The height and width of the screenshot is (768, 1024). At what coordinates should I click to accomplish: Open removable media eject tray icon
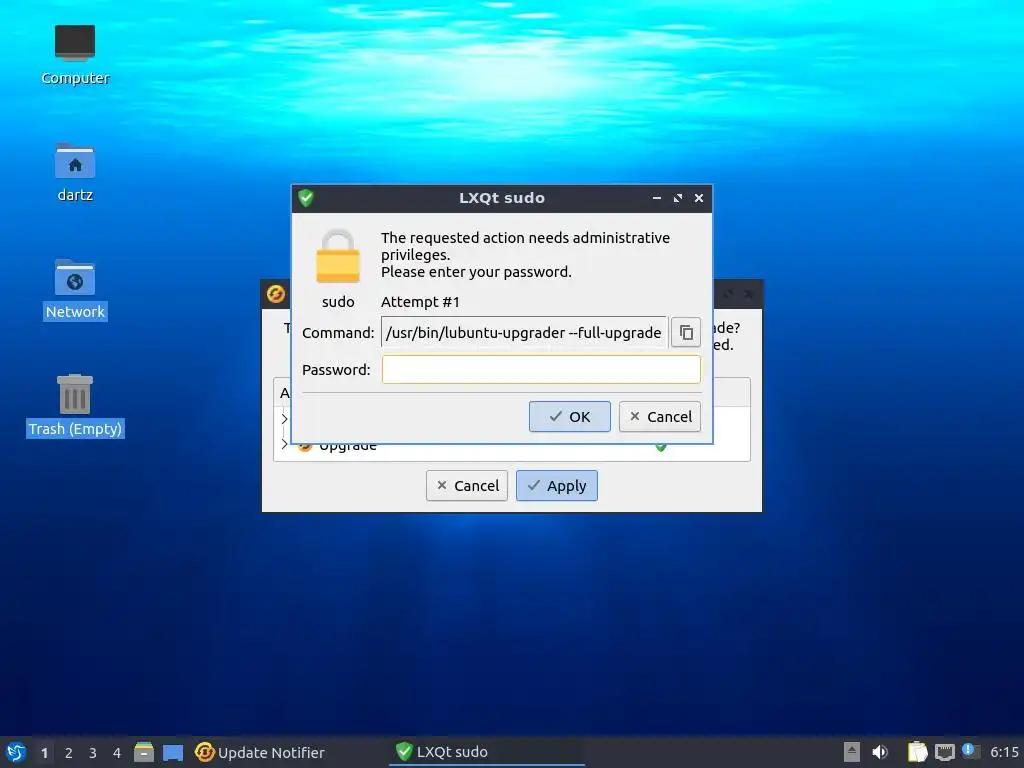tap(851, 752)
